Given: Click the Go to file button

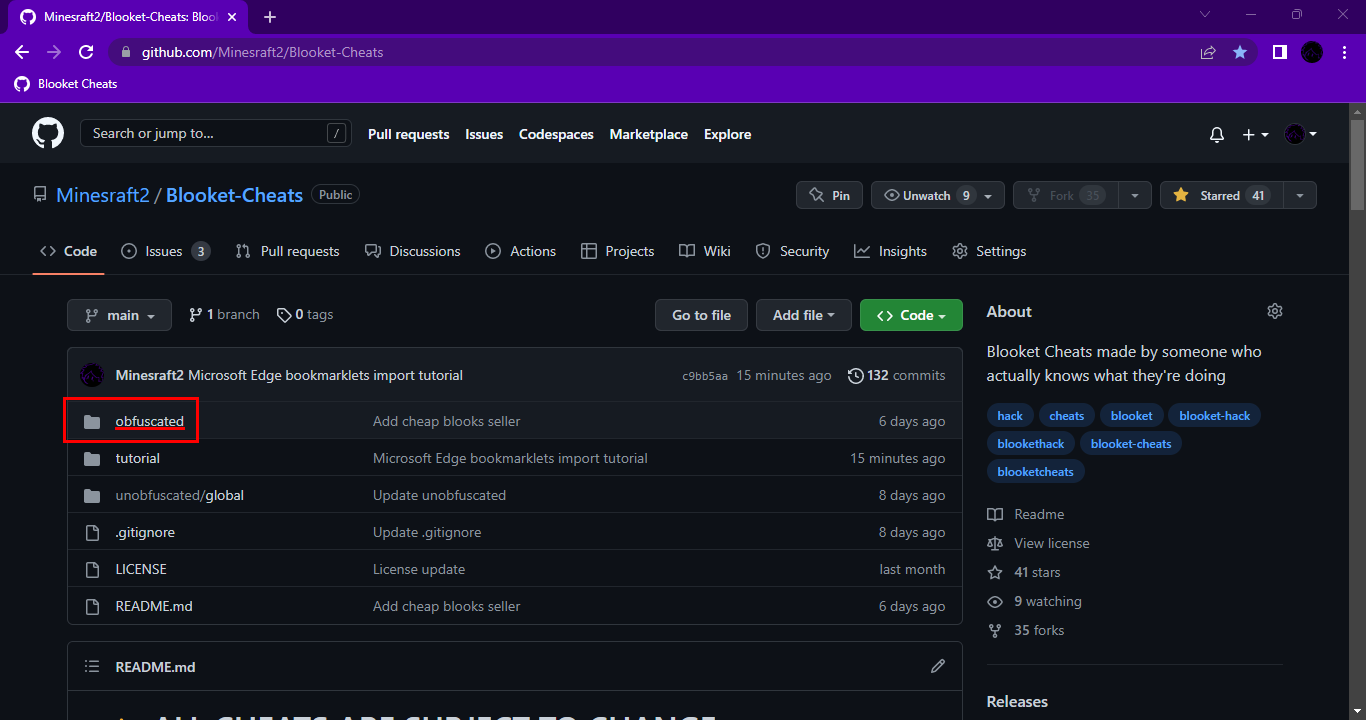Looking at the screenshot, I should (x=702, y=315).
